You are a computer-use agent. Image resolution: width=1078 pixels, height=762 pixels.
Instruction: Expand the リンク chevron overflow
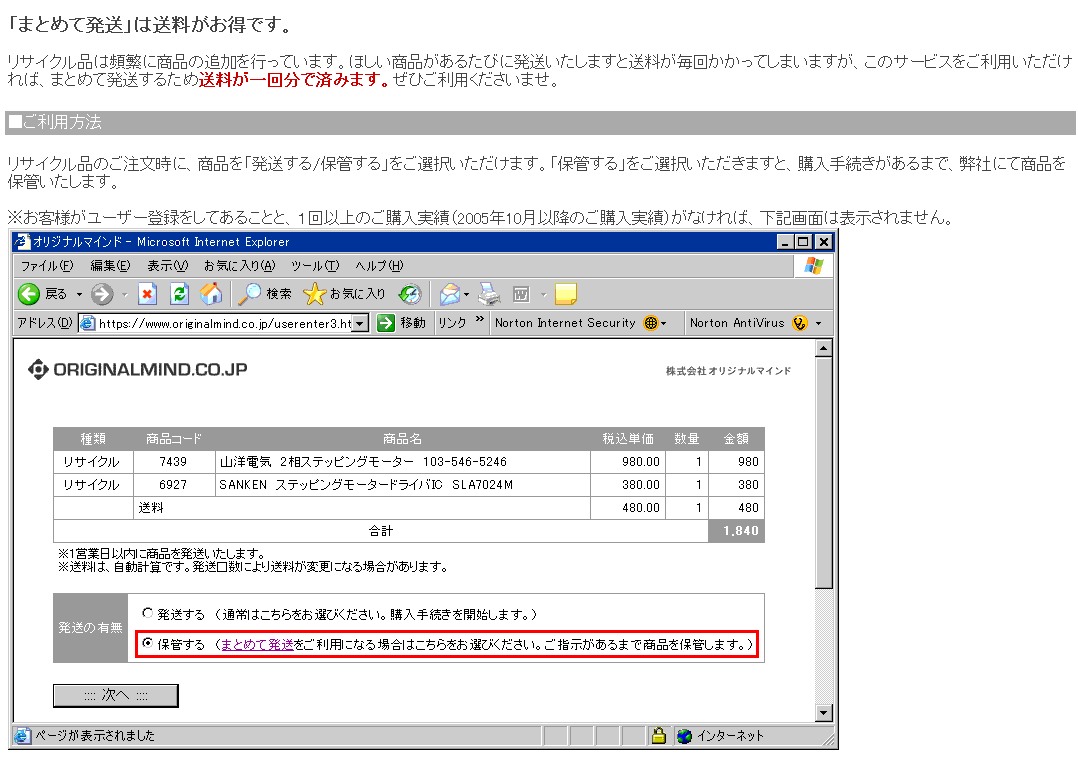479,320
